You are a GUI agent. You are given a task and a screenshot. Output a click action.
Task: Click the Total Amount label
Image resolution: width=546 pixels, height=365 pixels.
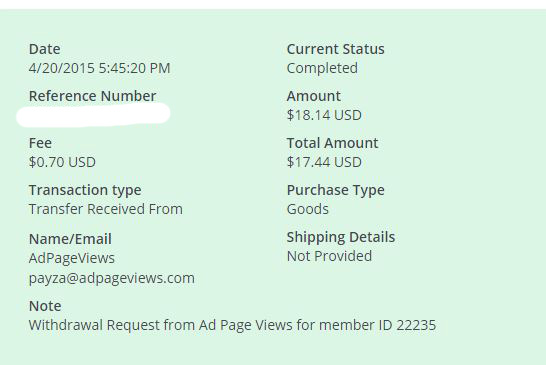click(333, 143)
